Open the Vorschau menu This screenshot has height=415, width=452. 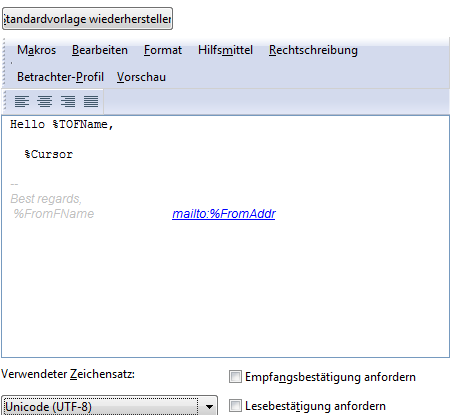point(141,77)
